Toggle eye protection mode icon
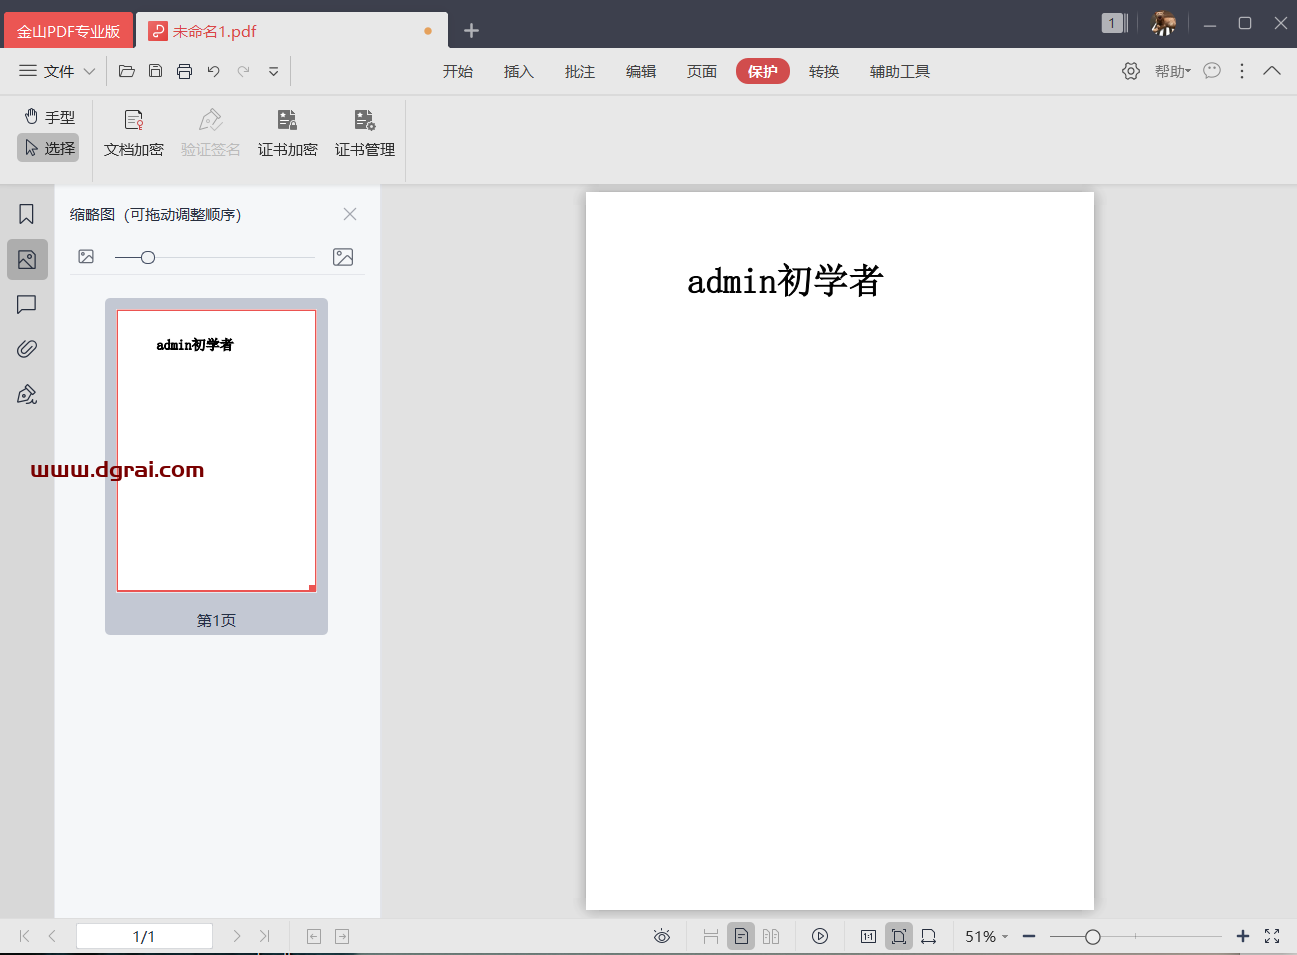1297x955 pixels. pyautogui.click(x=662, y=936)
